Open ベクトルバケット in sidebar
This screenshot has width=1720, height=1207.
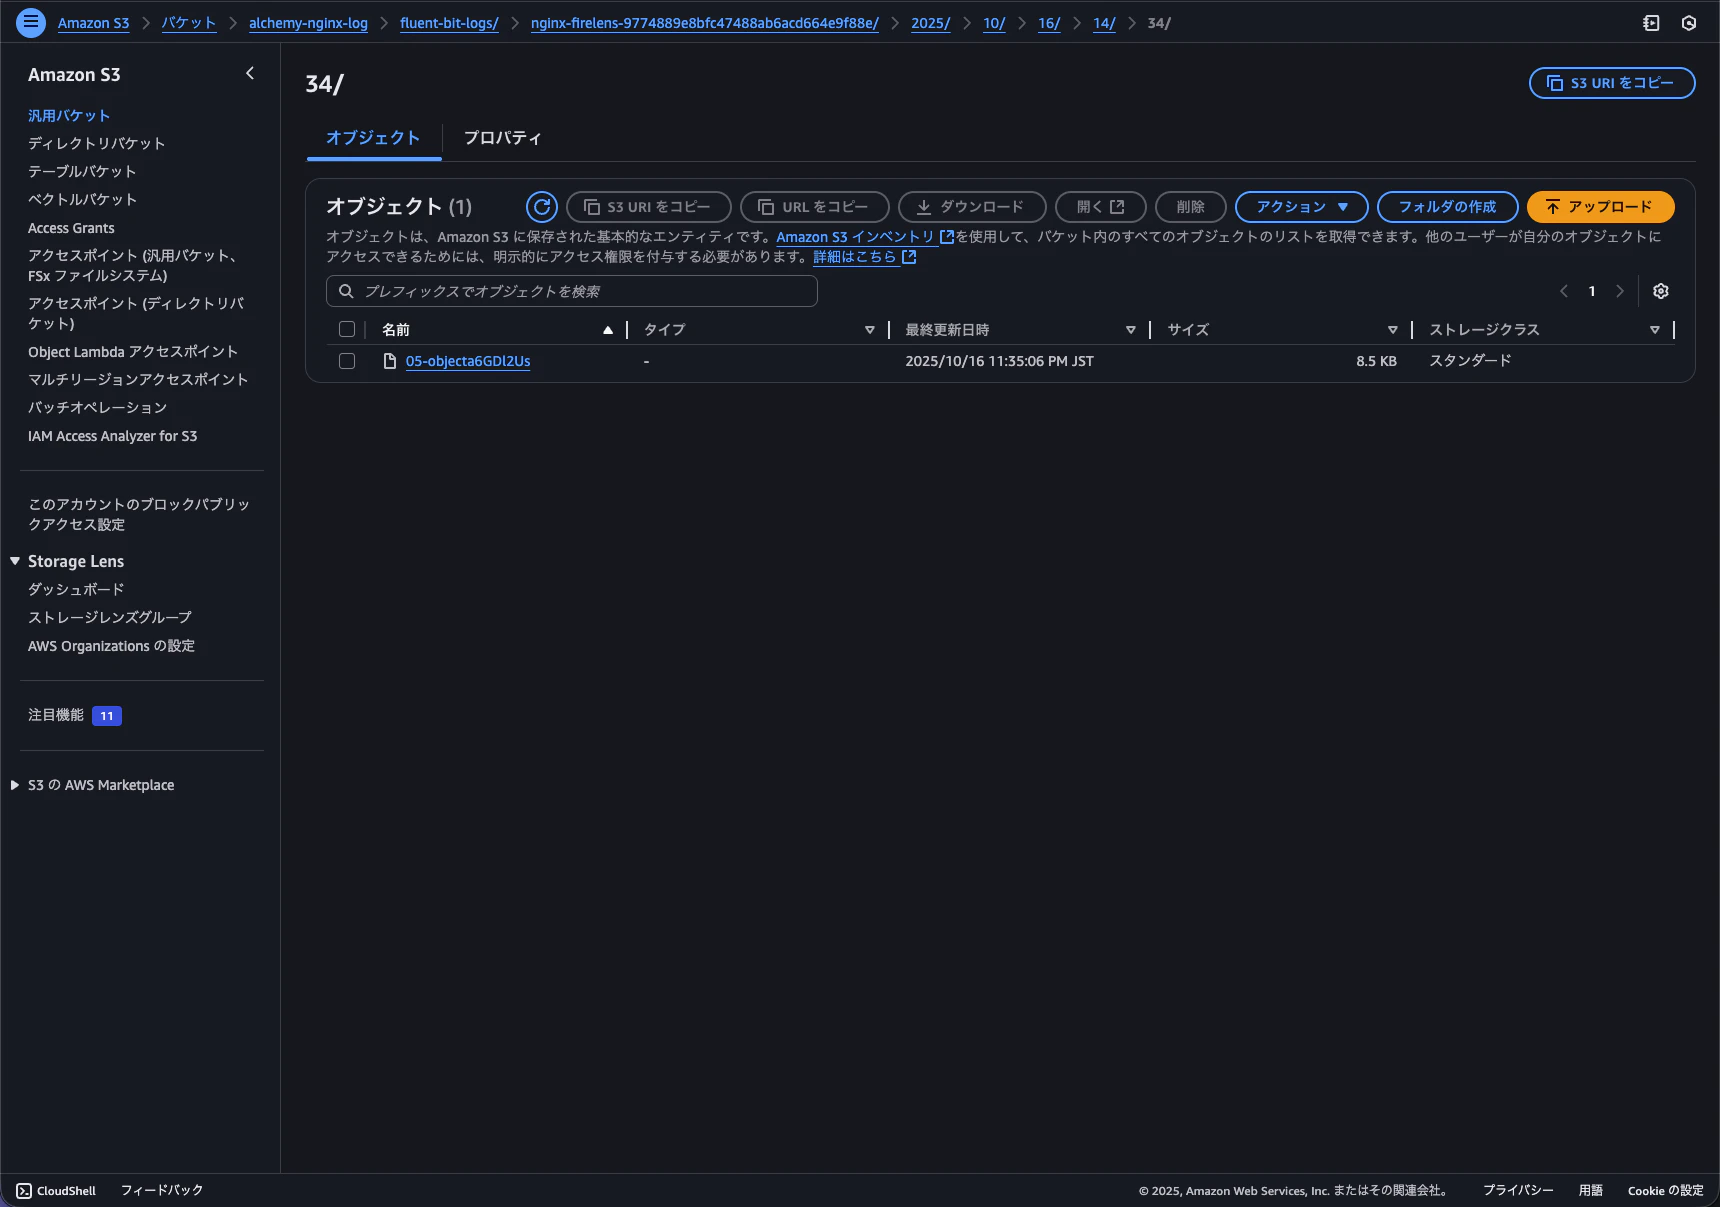pyautogui.click(x=82, y=199)
